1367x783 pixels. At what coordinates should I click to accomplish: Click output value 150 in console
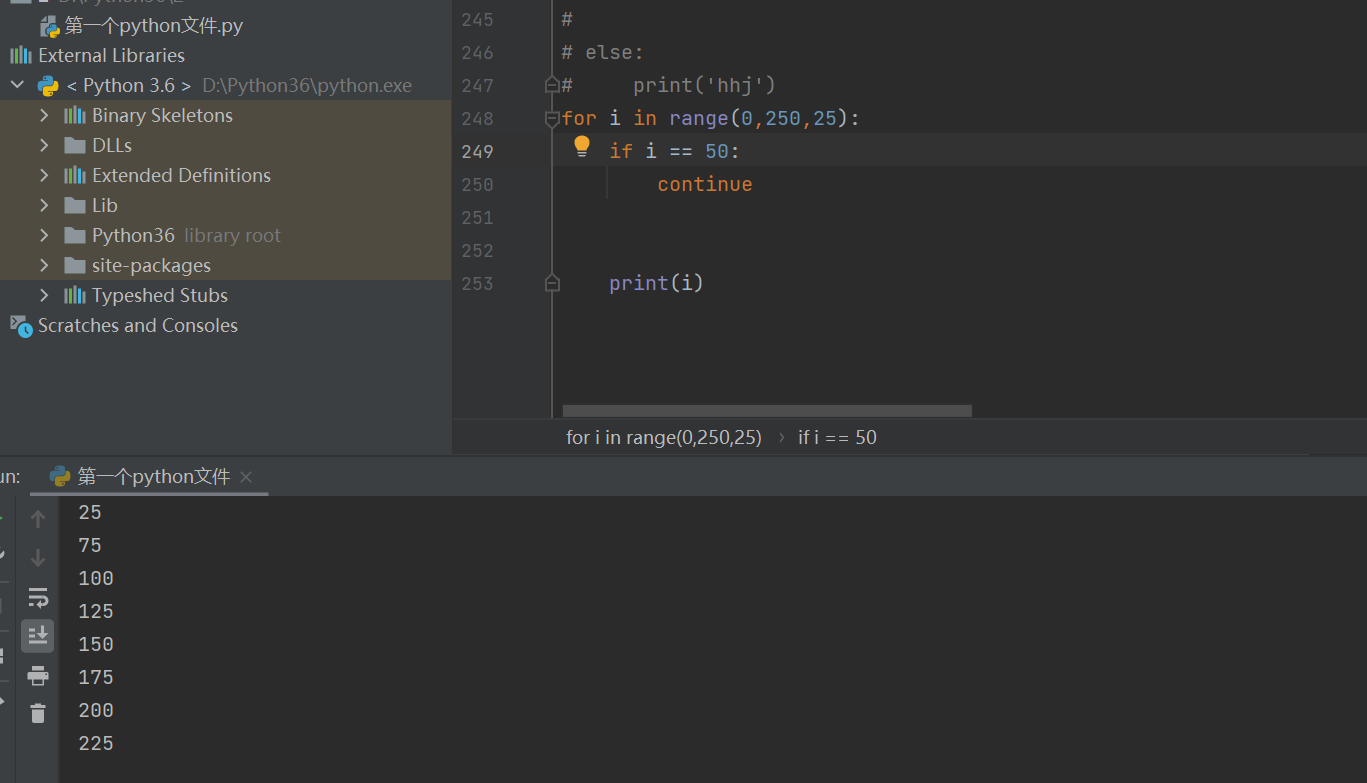coord(96,644)
